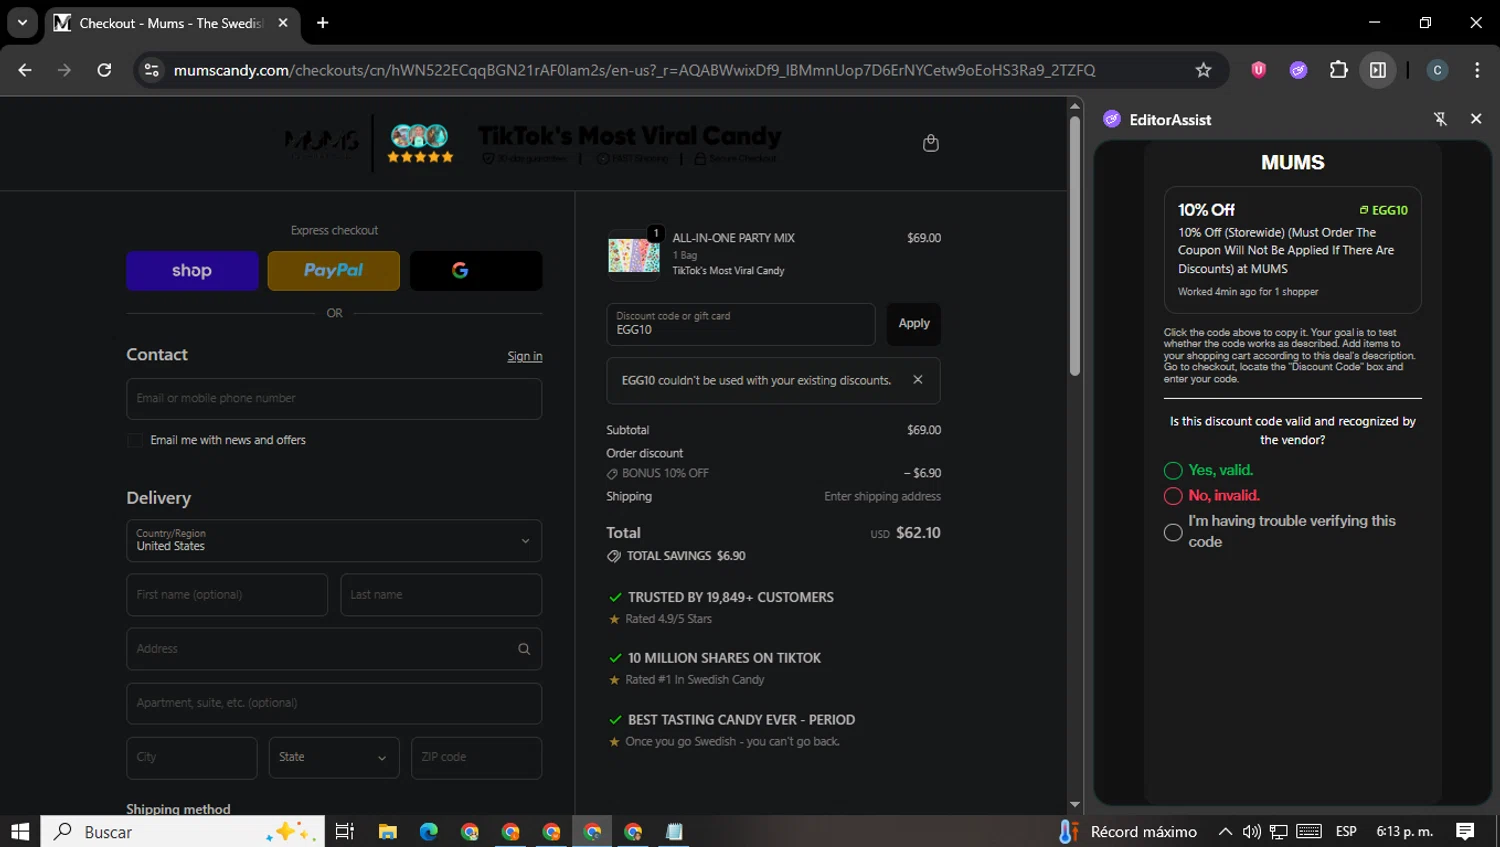Image resolution: width=1500 pixels, height=847 pixels.
Task: Dismiss the EGG10 discount error message
Action: pyautogui.click(x=917, y=380)
